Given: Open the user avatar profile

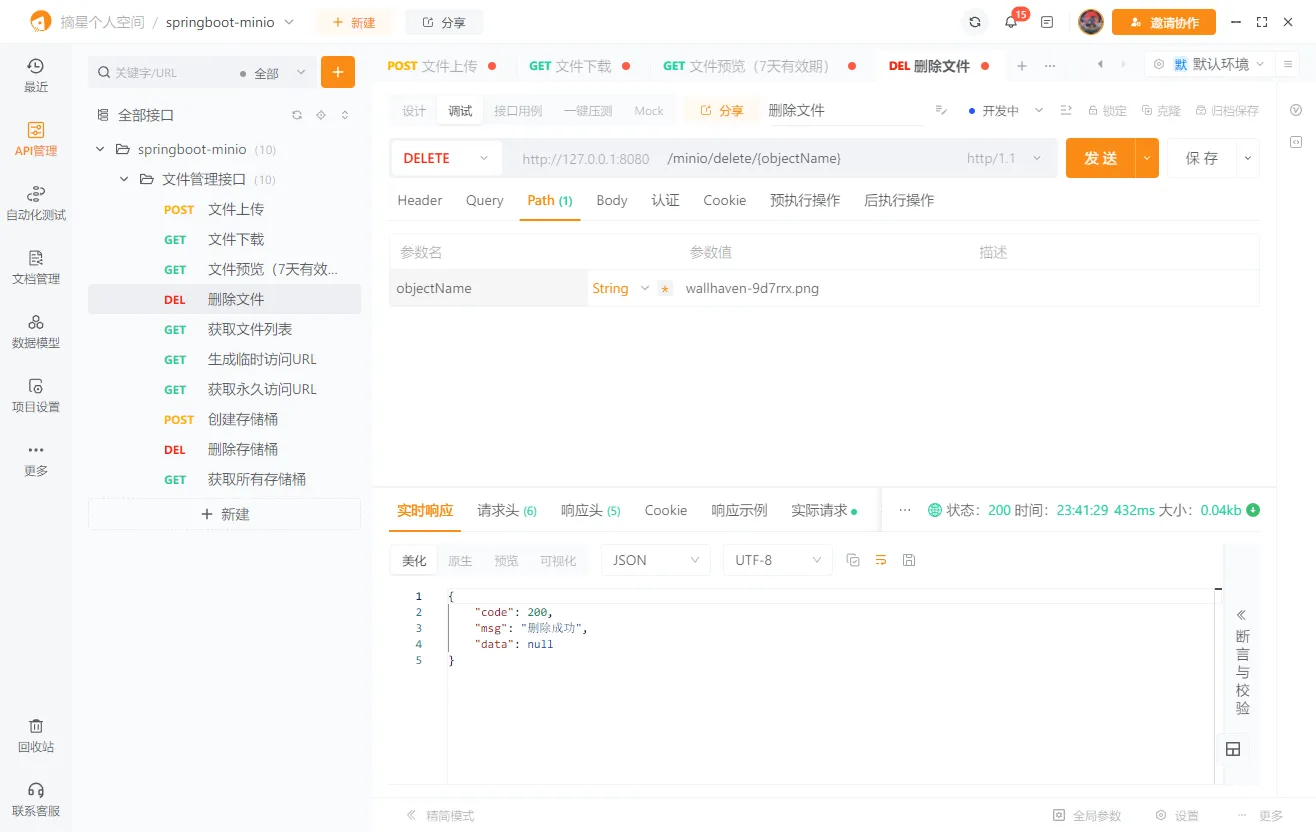Looking at the screenshot, I should (1091, 22).
